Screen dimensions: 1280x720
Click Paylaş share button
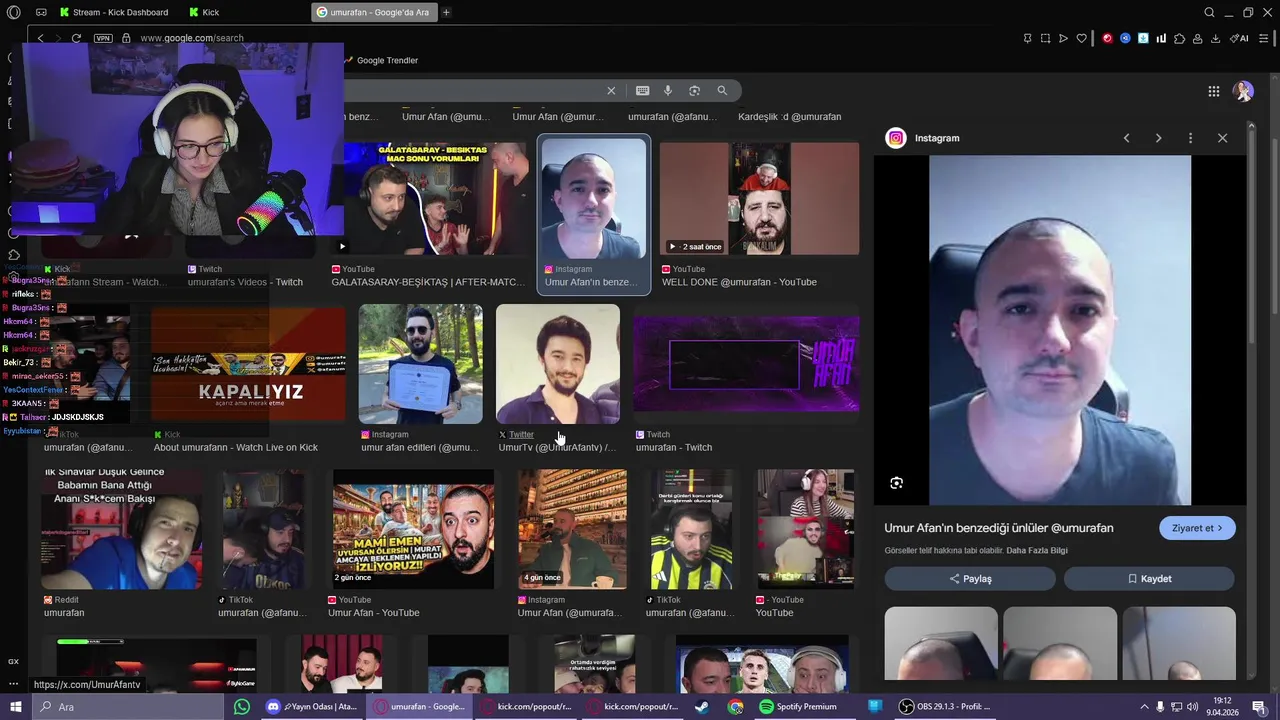coord(970,579)
